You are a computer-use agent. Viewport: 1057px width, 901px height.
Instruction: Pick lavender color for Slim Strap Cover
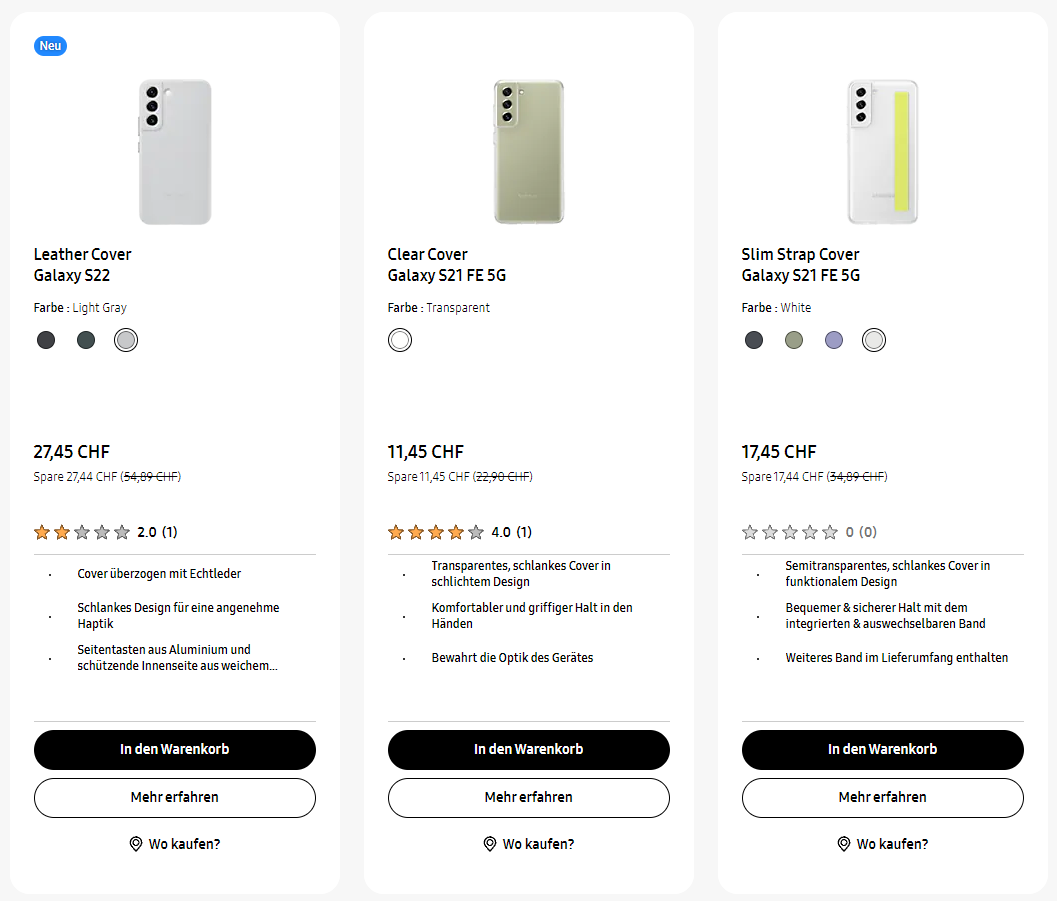click(834, 340)
